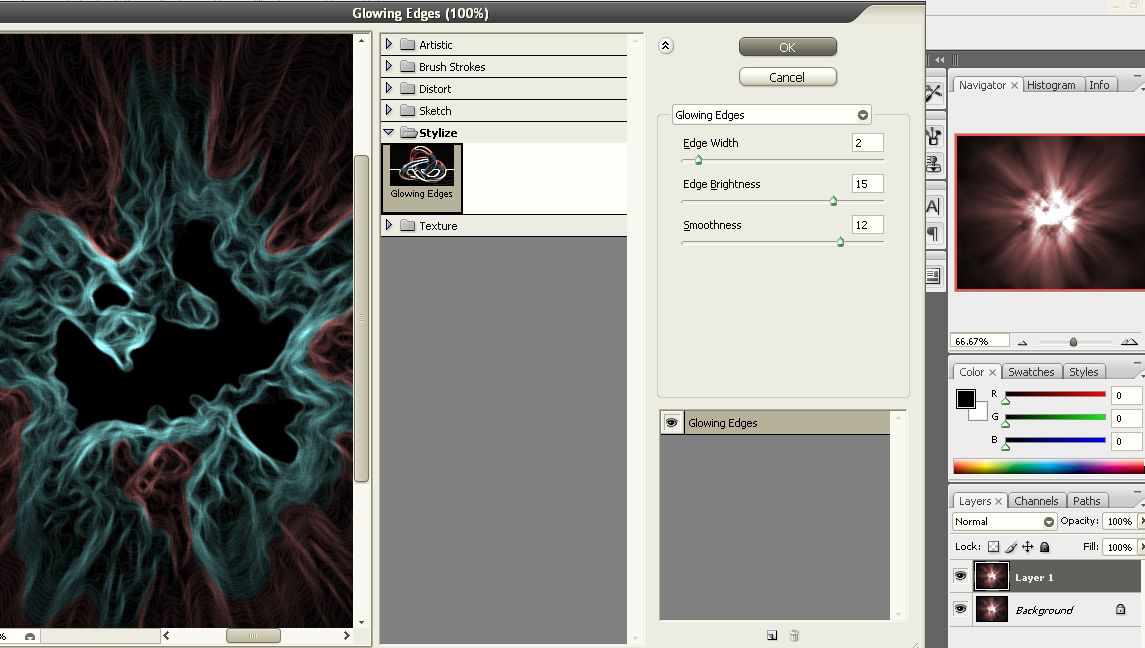The image size is (1145, 648).
Task: Hide the Background layer
Action: 960,609
